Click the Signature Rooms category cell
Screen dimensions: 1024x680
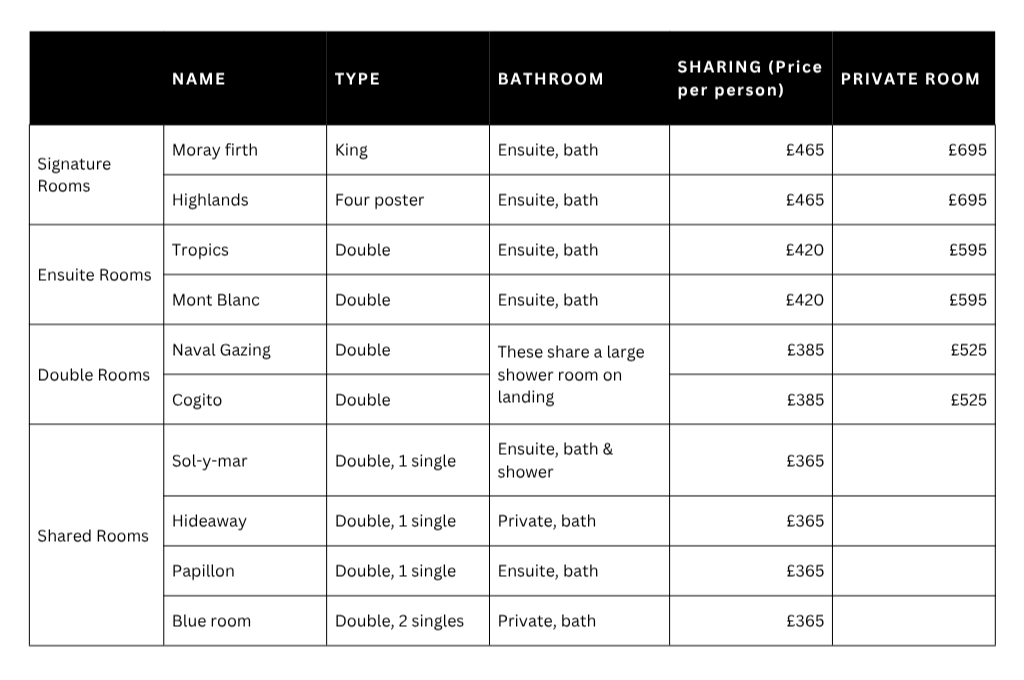74,174
